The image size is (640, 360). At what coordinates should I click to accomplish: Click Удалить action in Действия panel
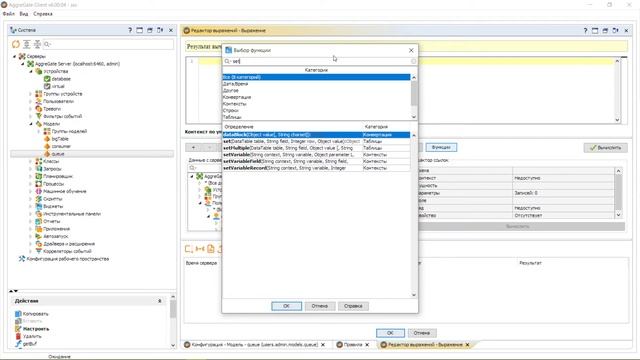point(28,336)
